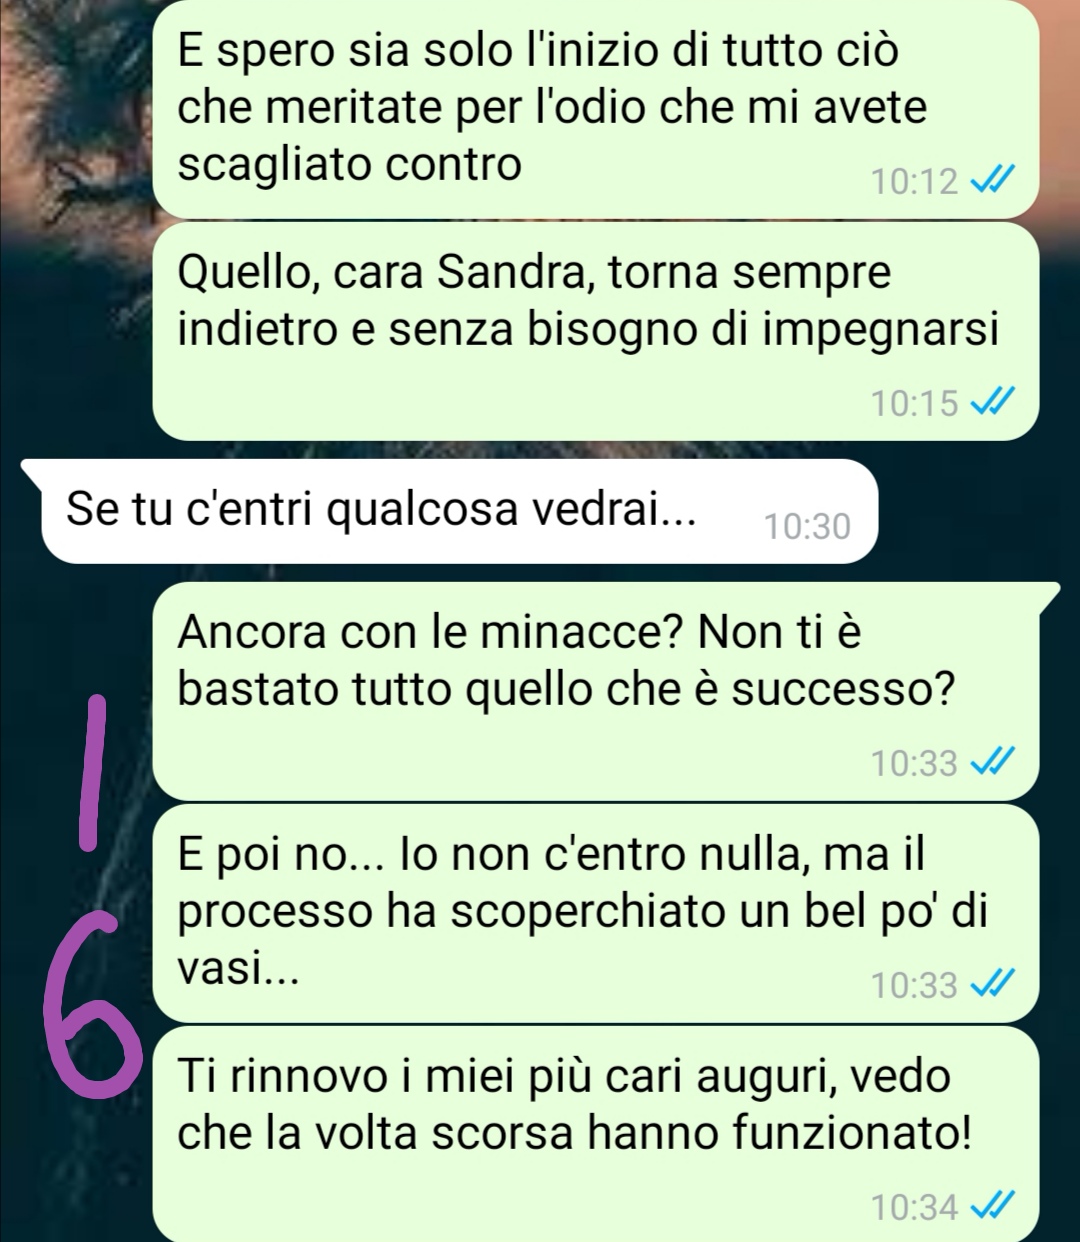The width and height of the screenshot is (1080, 1242).
Task: Click the 10:30 timestamp on the received message
Action: click(807, 526)
